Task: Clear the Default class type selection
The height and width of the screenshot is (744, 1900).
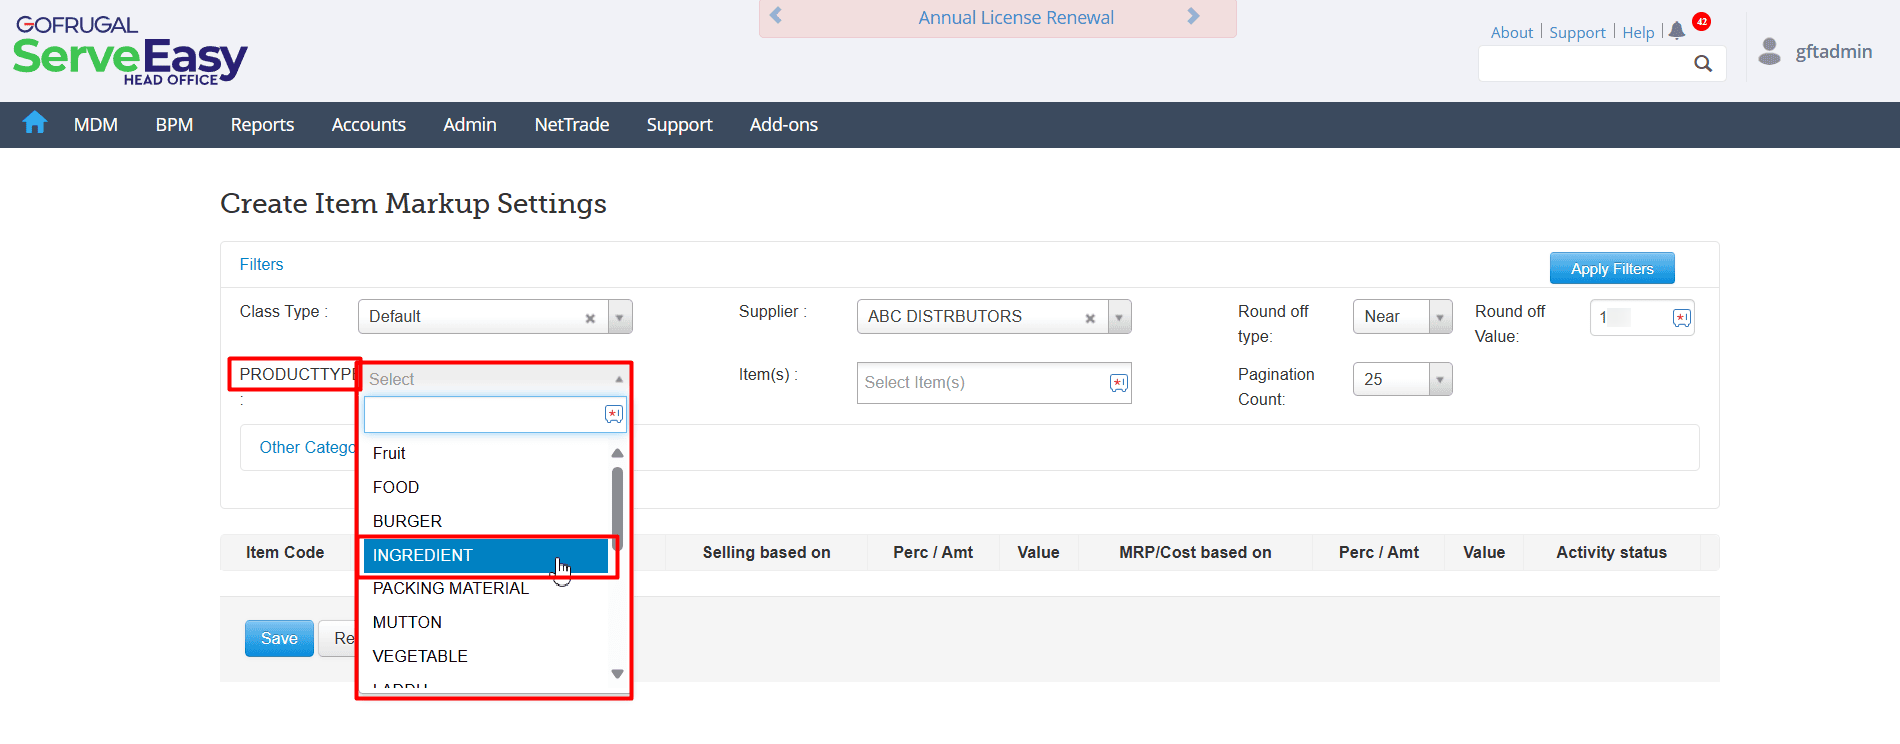Action: click(x=590, y=318)
